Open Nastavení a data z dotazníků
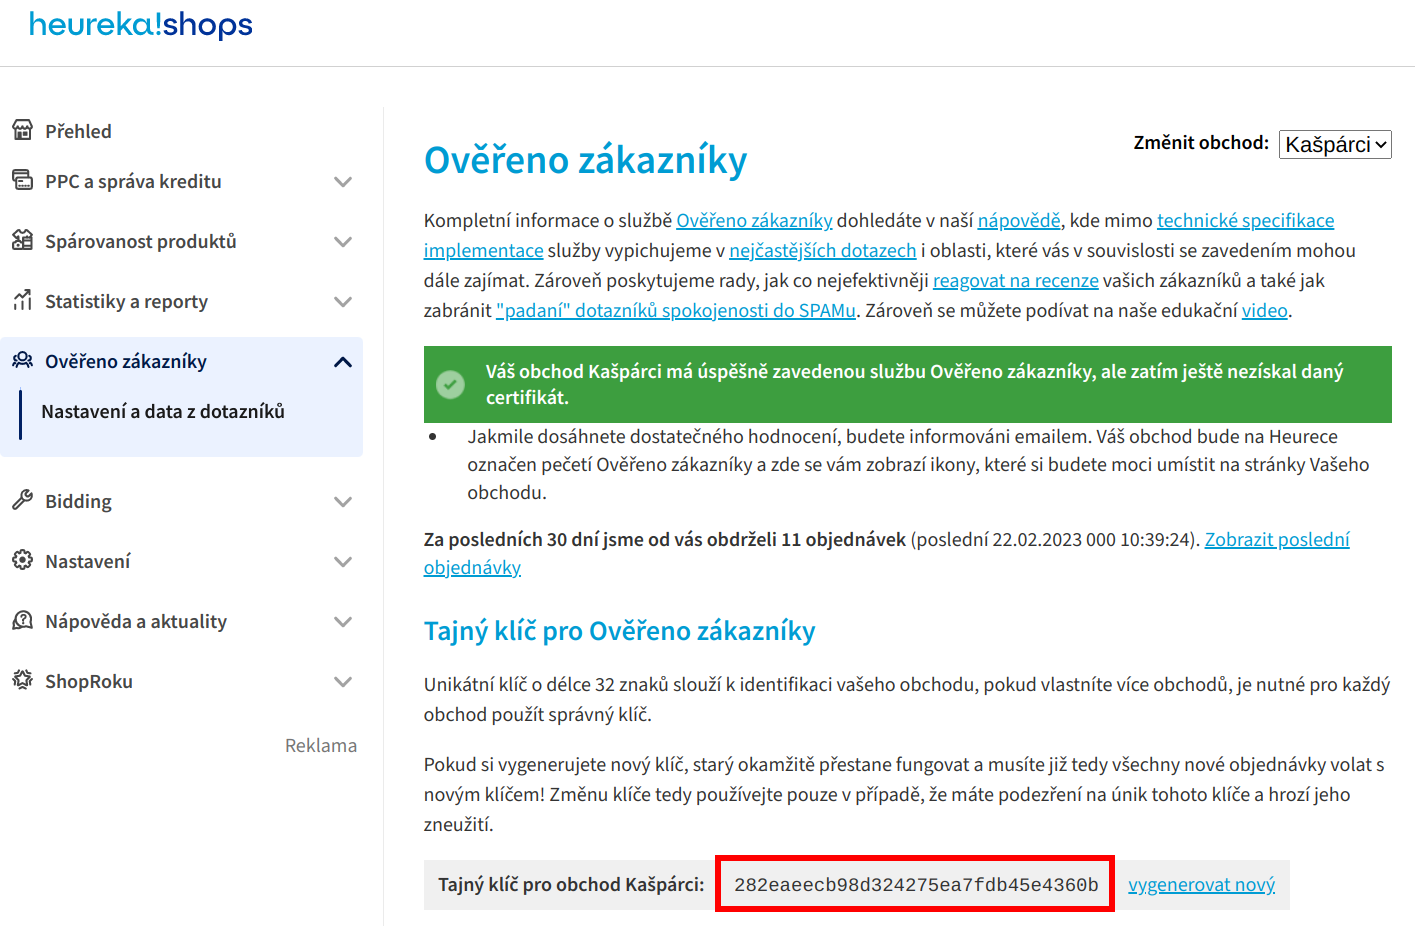This screenshot has height=926, width=1415. click(x=163, y=412)
